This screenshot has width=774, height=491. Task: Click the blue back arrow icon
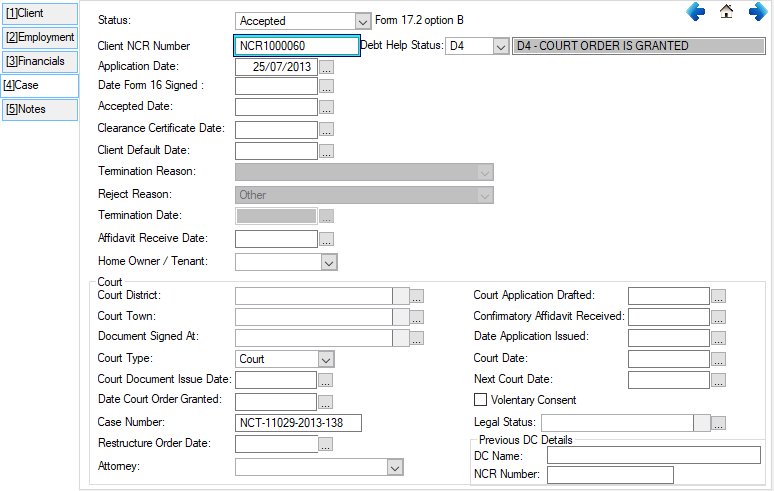click(696, 12)
